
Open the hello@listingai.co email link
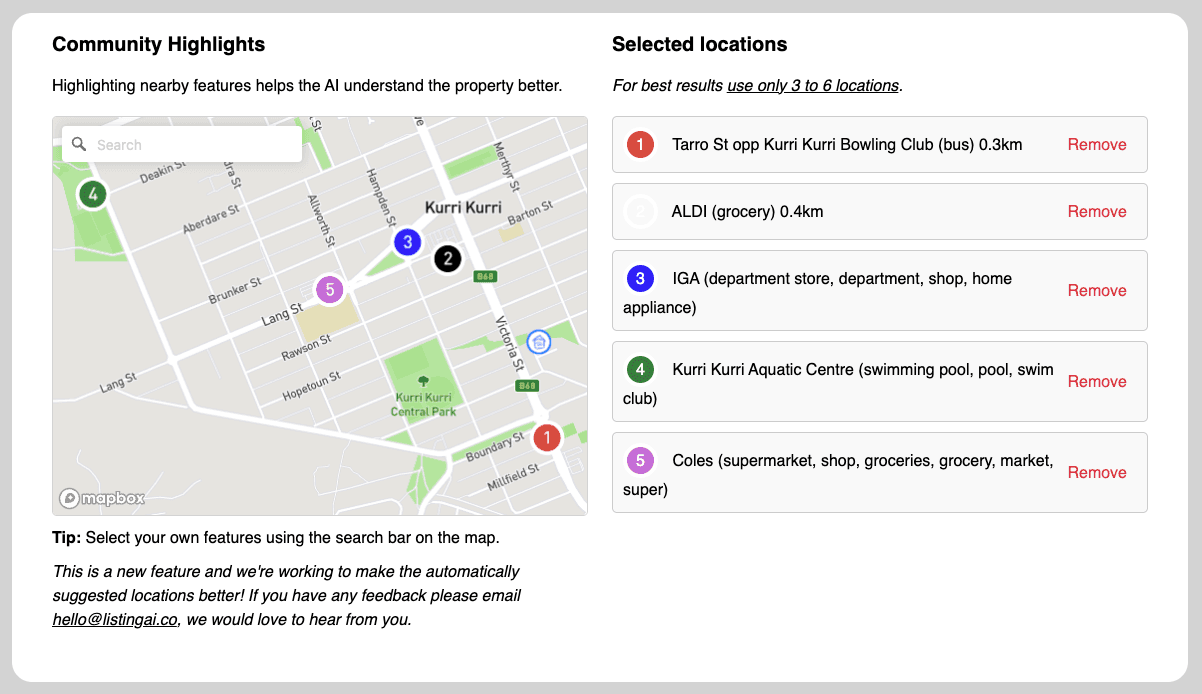pyautogui.click(x=115, y=620)
